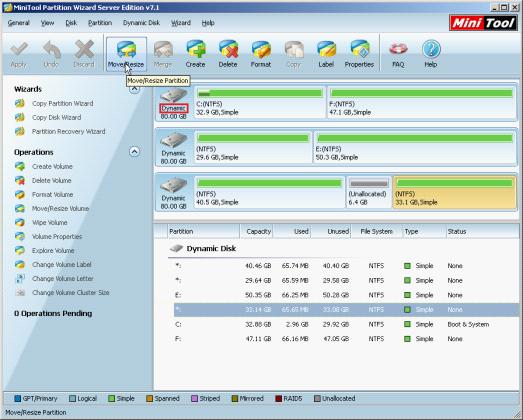Collapse the Wizards panel chevron
523x420 pixels.
pyautogui.click(x=134, y=88)
